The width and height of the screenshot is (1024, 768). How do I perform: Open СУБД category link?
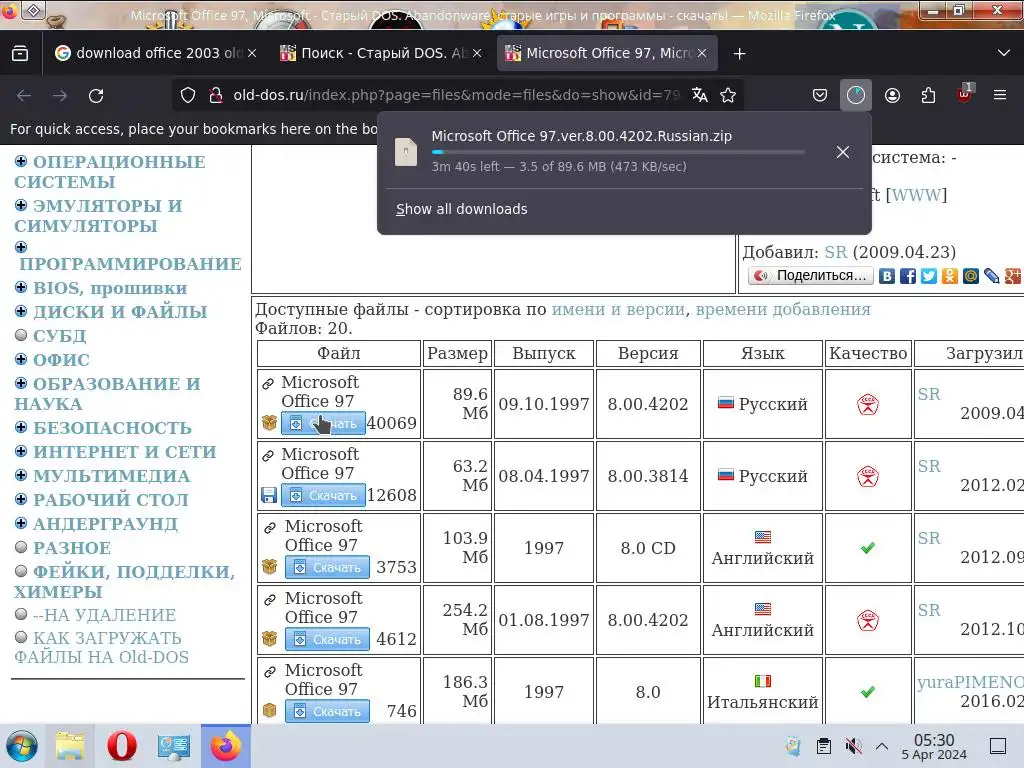[59, 336]
